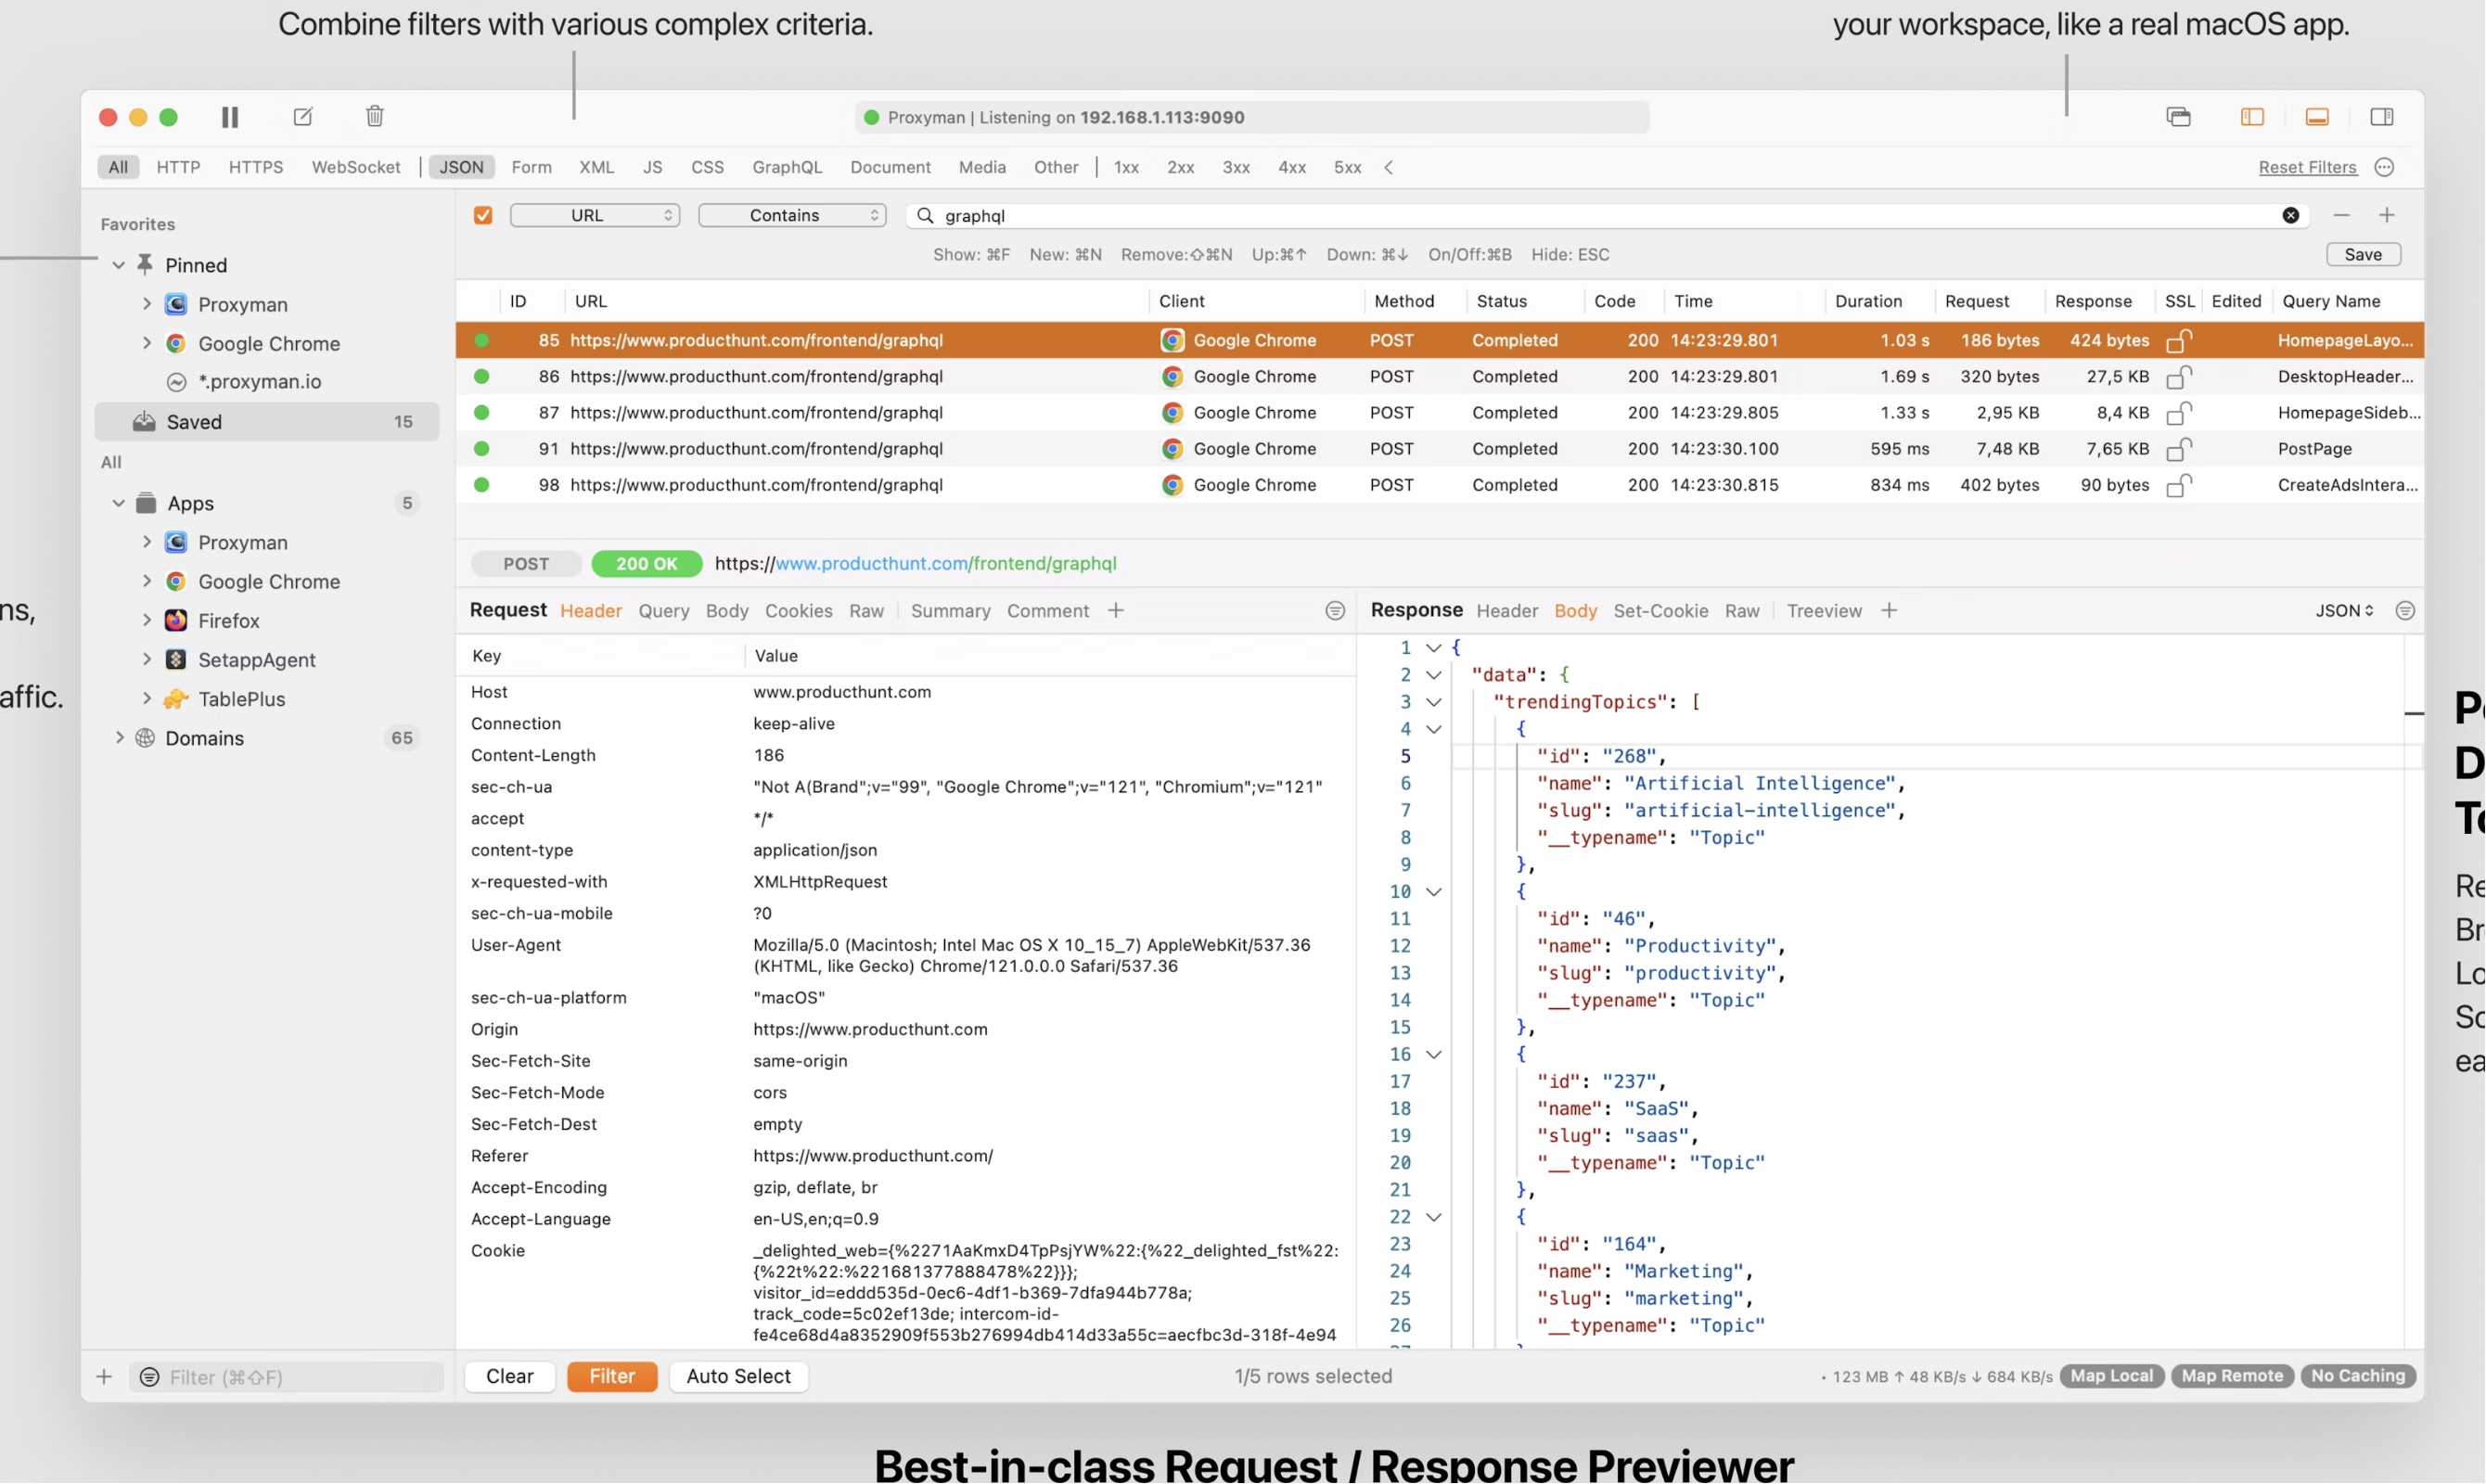2486x1484 pixels.
Task: Select request 98 CreateAdsIntera row
Action: point(1440,485)
